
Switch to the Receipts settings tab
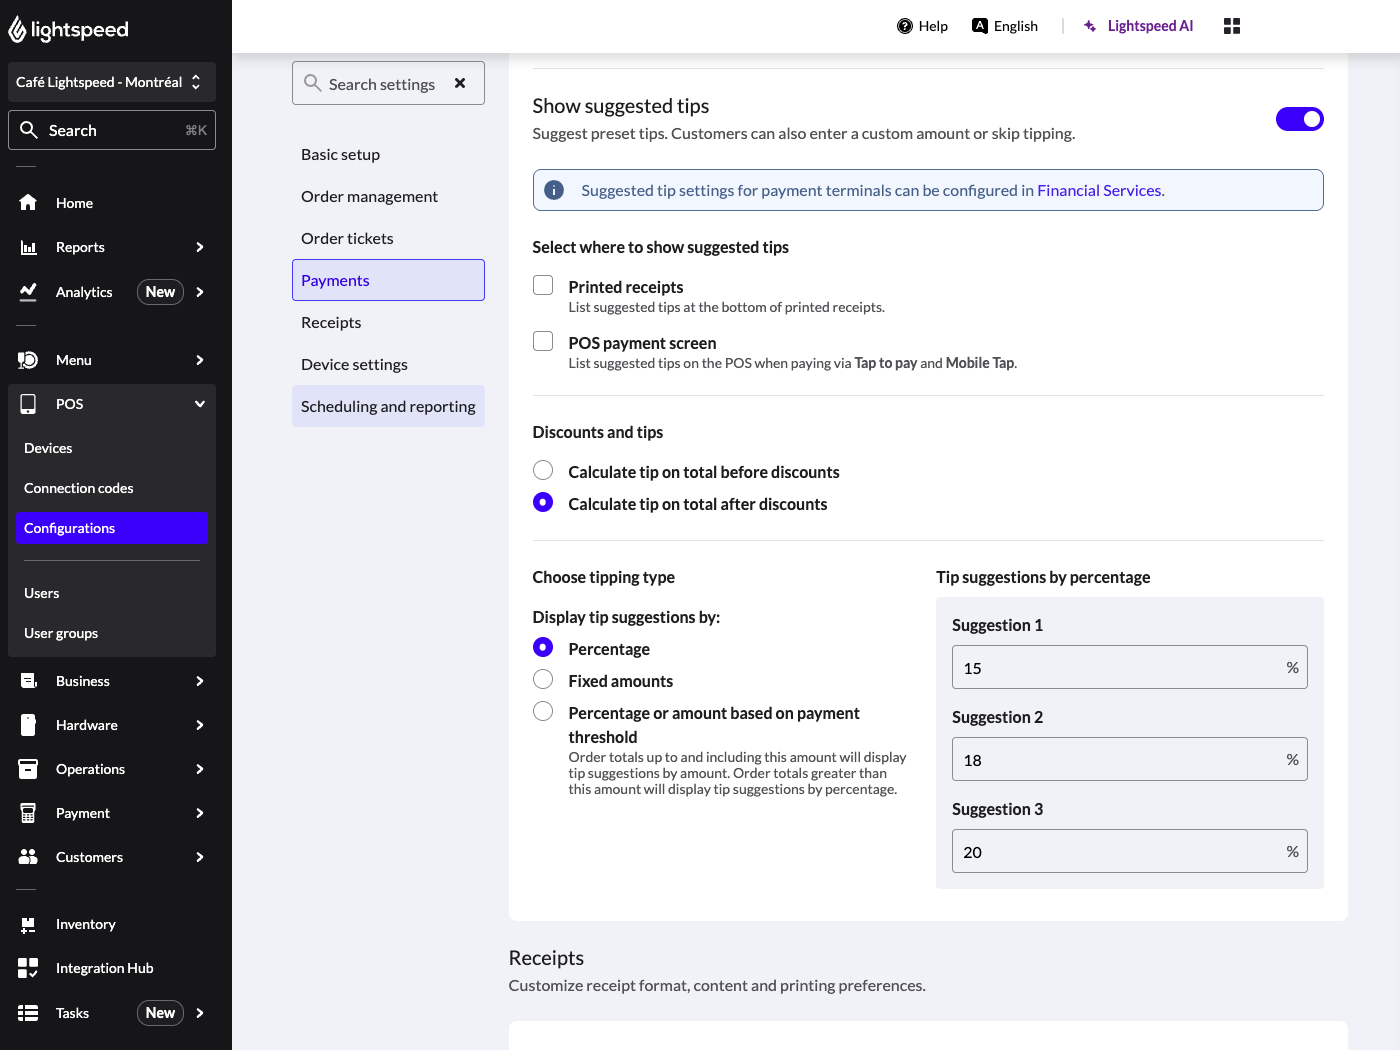pos(330,322)
